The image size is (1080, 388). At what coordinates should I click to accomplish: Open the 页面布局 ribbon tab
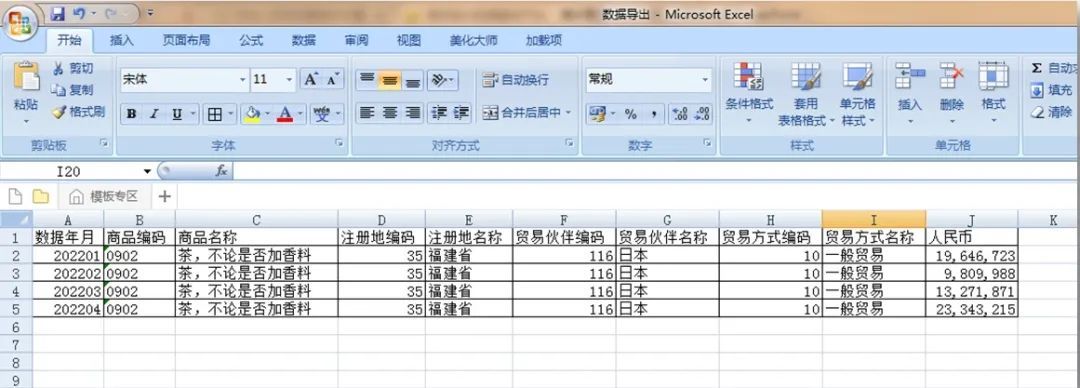[x=187, y=41]
